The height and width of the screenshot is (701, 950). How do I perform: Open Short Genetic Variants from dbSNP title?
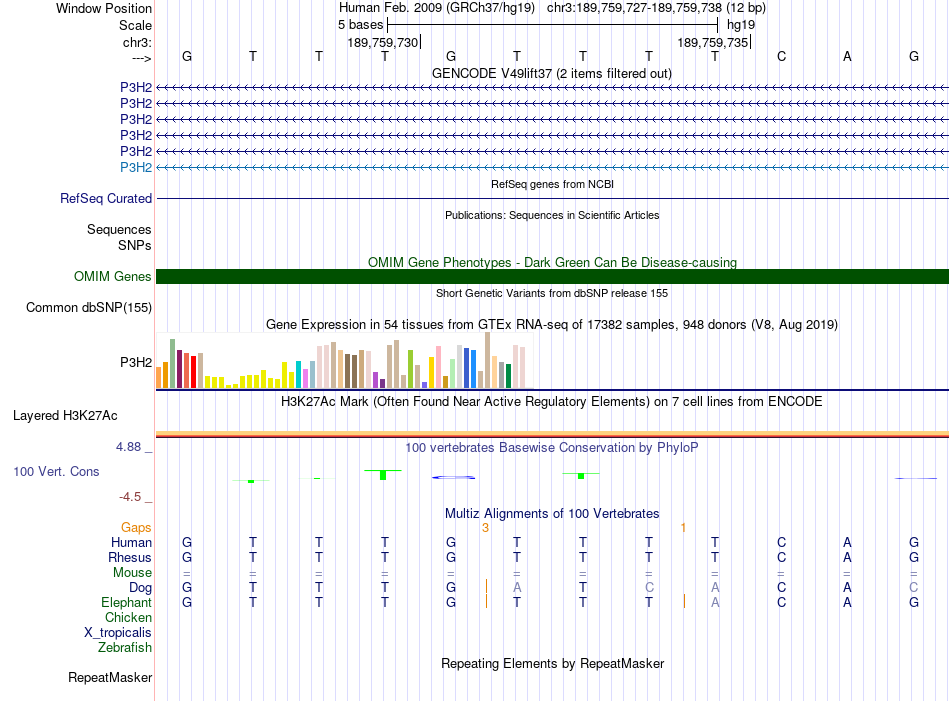coord(552,293)
